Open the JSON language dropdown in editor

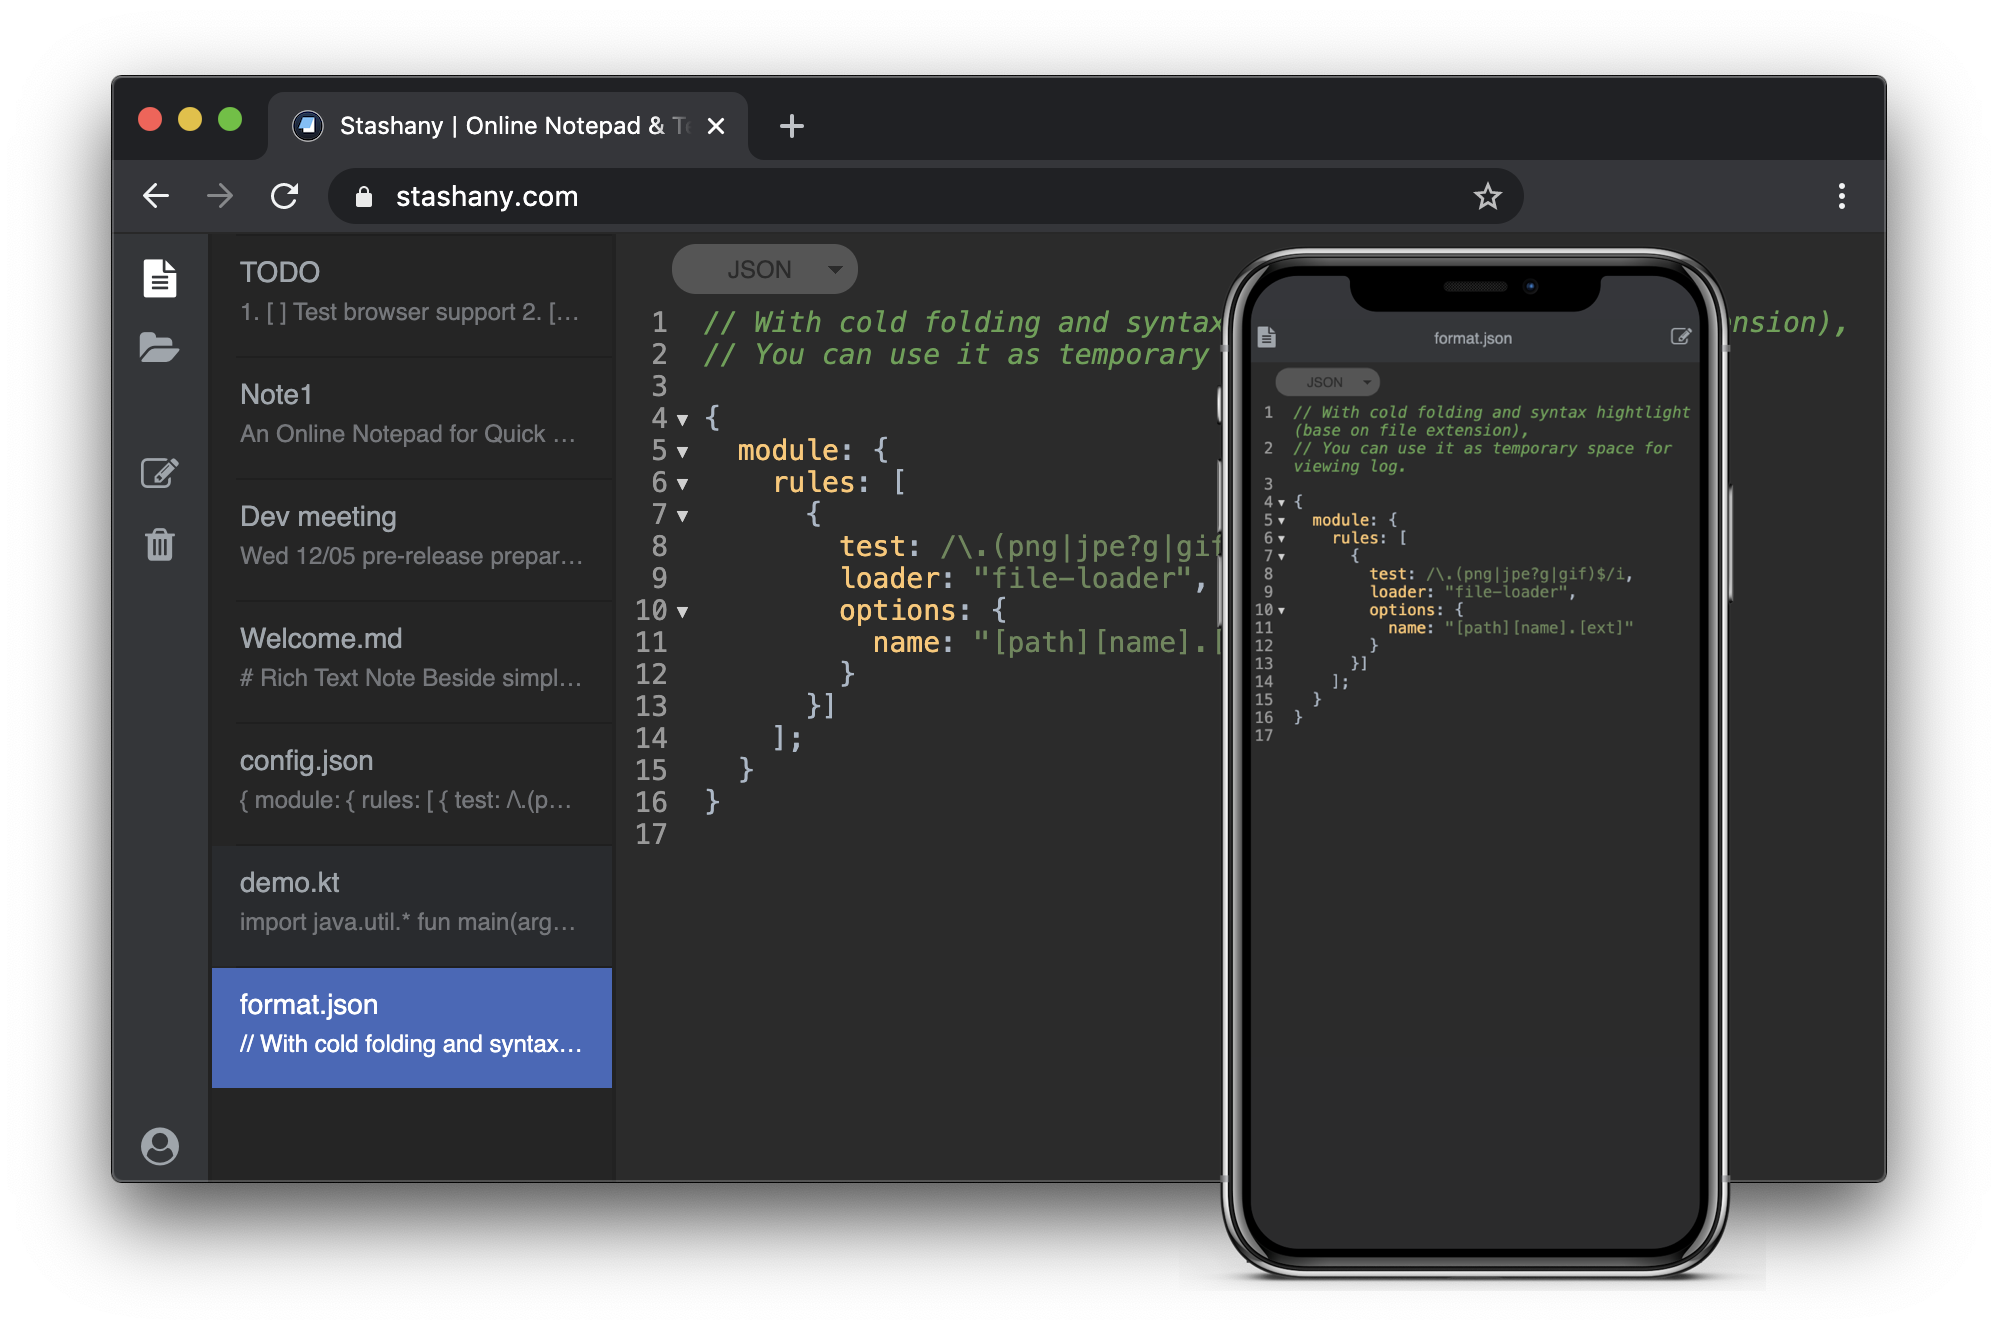[764, 270]
